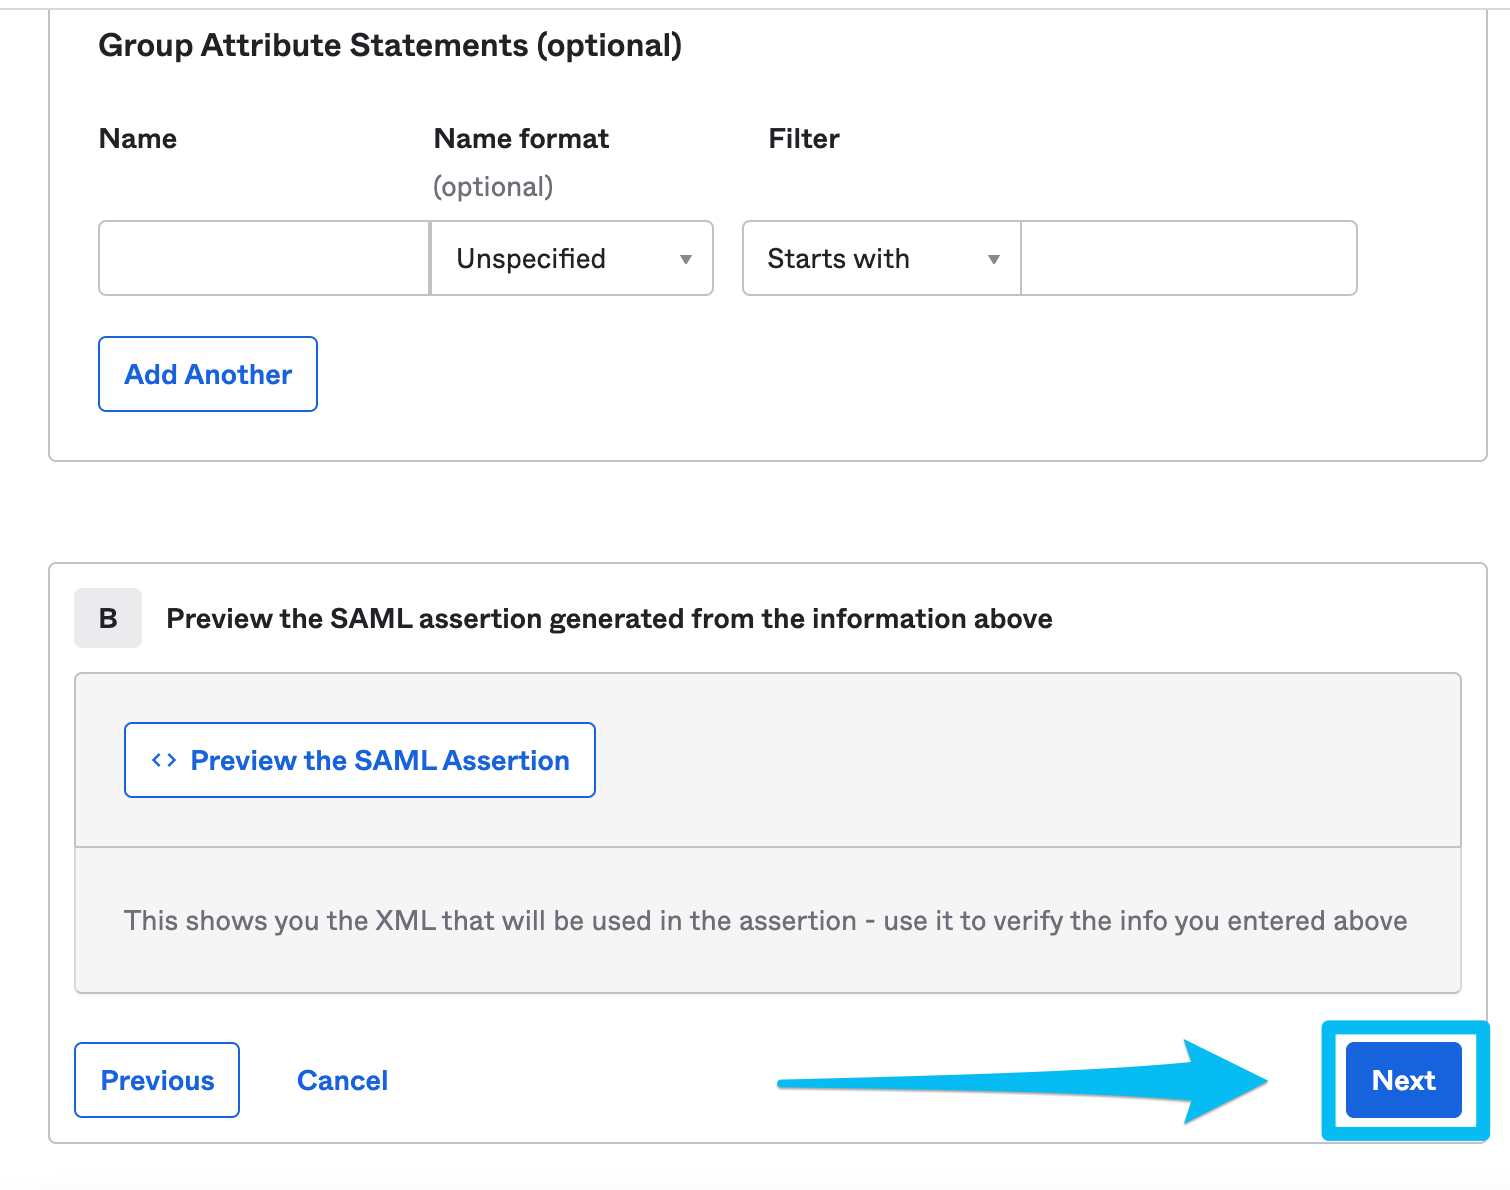Image resolution: width=1510 pixels, height=1190 pixels.
Task: Click the Preview the SAML assertion generated heading
Action: tap(609, 619)
